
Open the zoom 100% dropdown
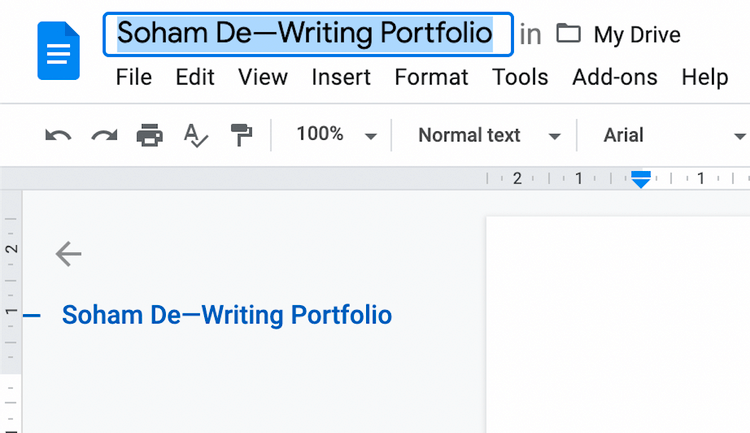[x=336, y=134]
